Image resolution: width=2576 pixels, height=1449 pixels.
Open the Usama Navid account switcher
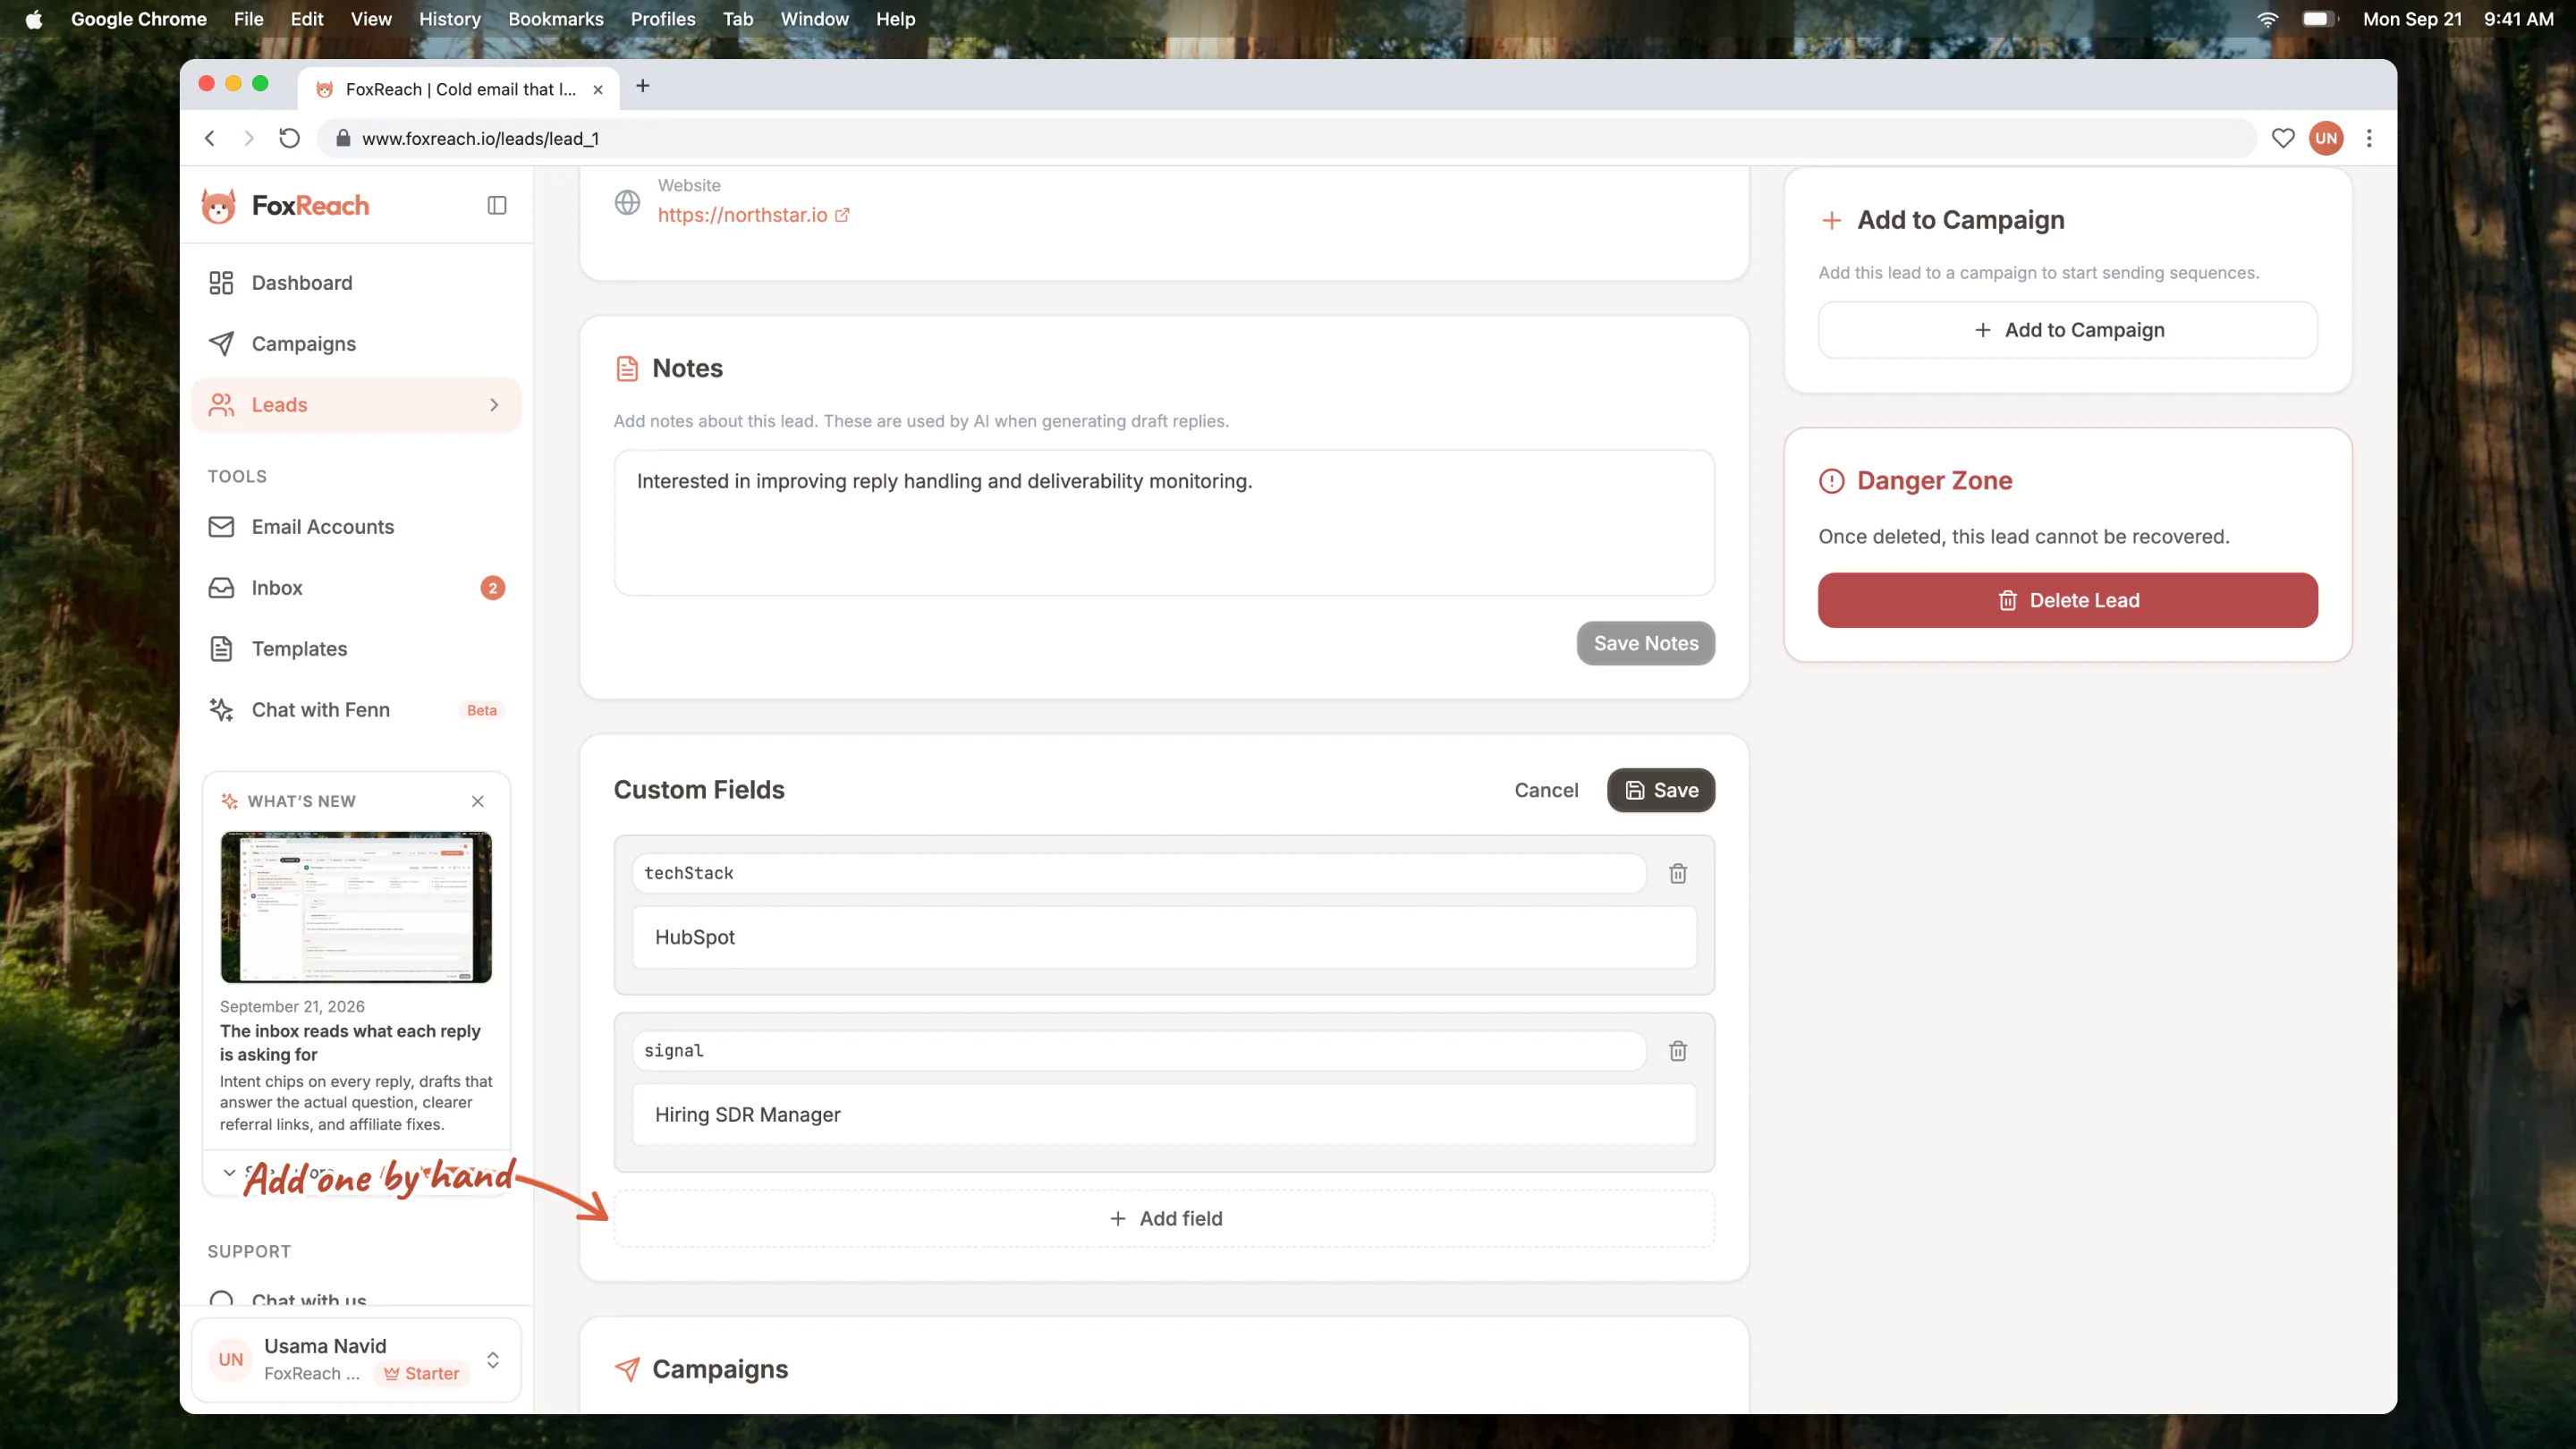(x=356, y=1360)
